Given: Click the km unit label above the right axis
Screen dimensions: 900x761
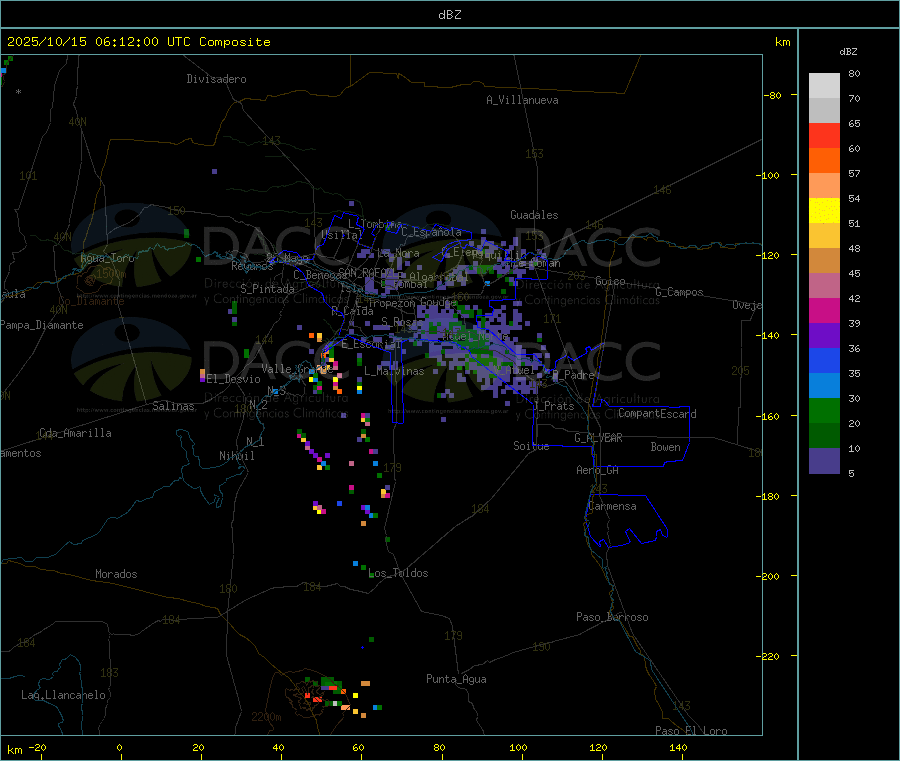Looking at the screenshot, I should 782,42.
